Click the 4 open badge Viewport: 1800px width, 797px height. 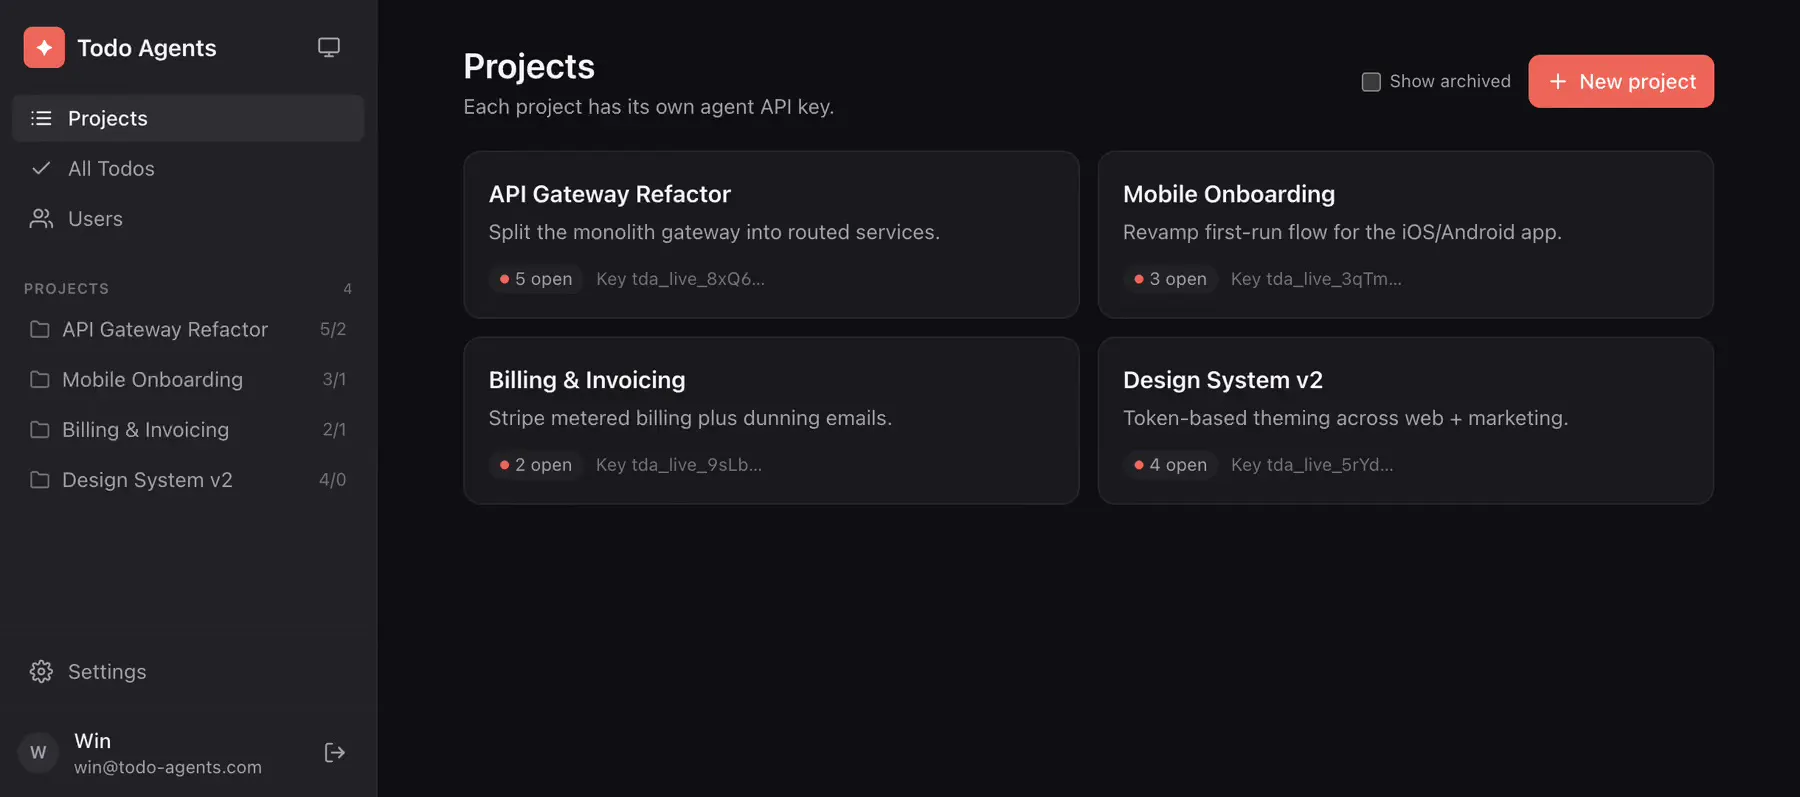point(1170,465)
